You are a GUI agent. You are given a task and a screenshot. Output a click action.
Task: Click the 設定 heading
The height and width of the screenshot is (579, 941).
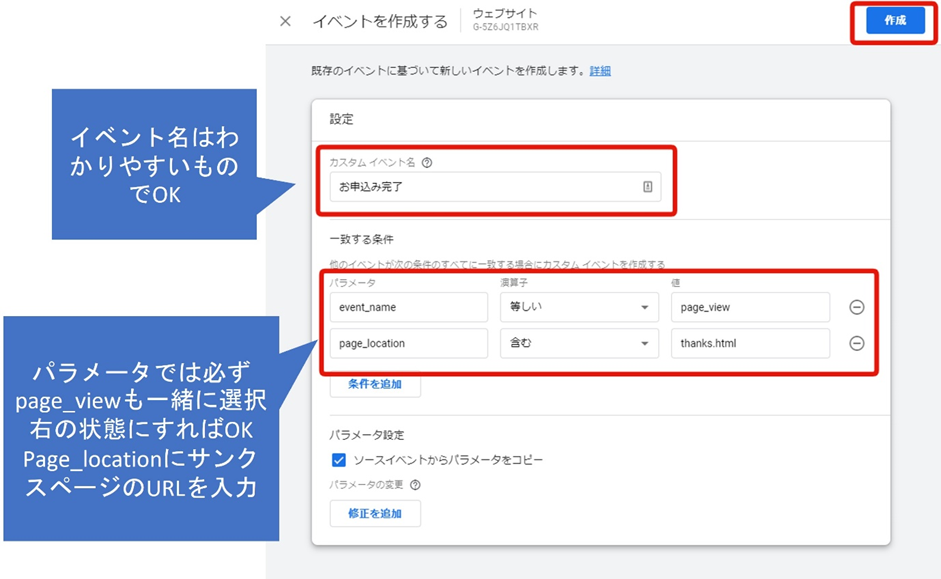(341, 119)
